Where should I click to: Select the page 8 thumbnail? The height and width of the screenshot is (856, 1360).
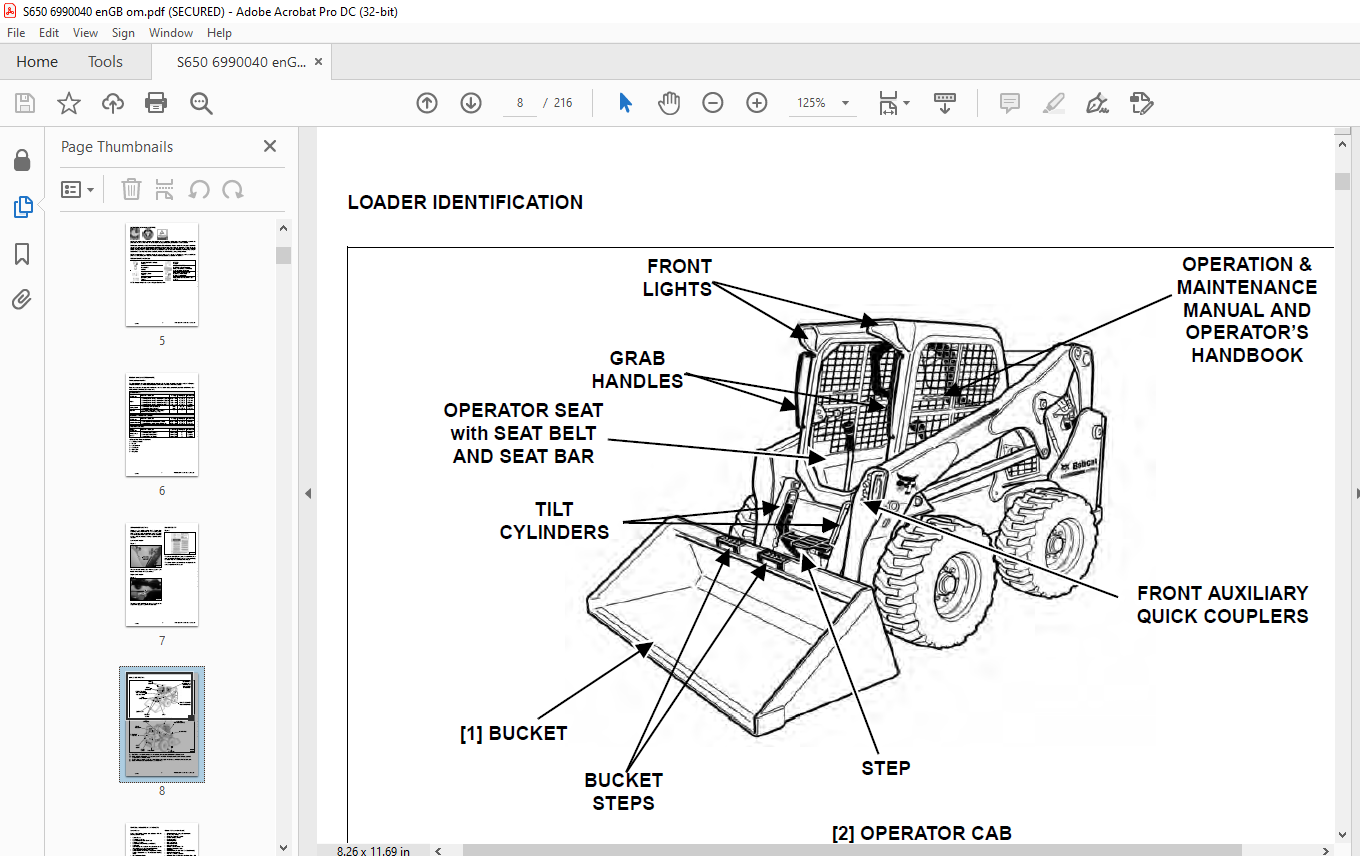(162, 725)
